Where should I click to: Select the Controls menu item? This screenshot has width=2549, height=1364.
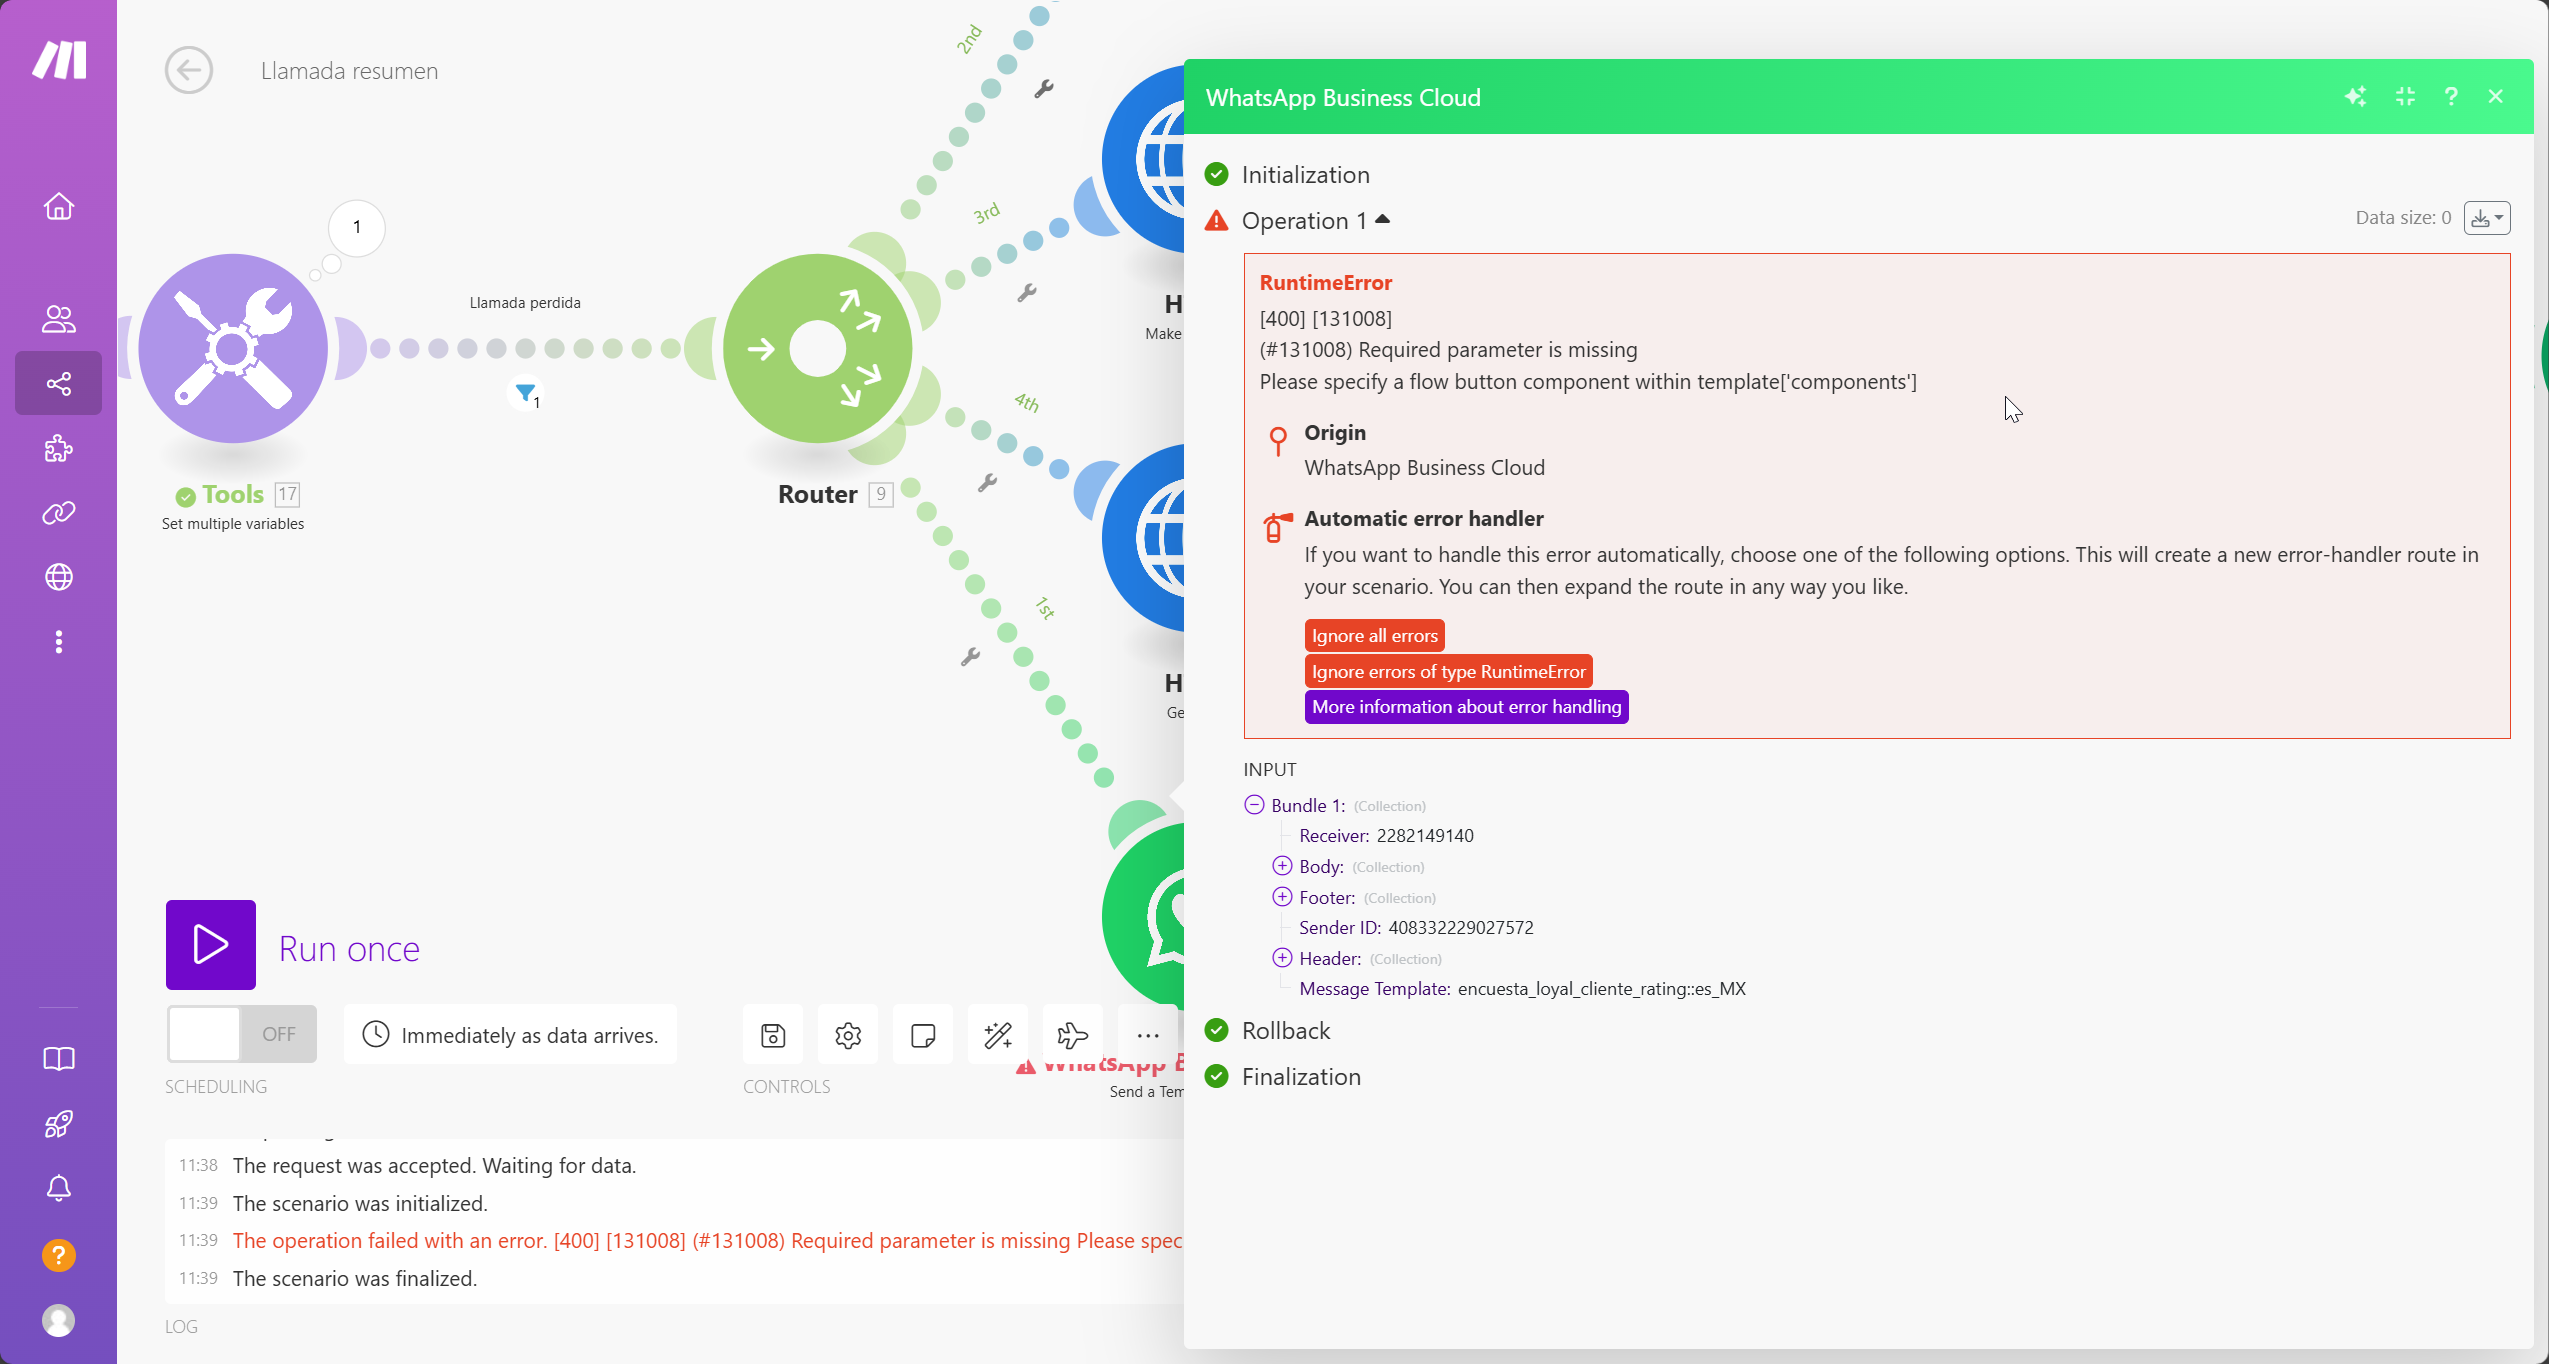pos(786,1086)
